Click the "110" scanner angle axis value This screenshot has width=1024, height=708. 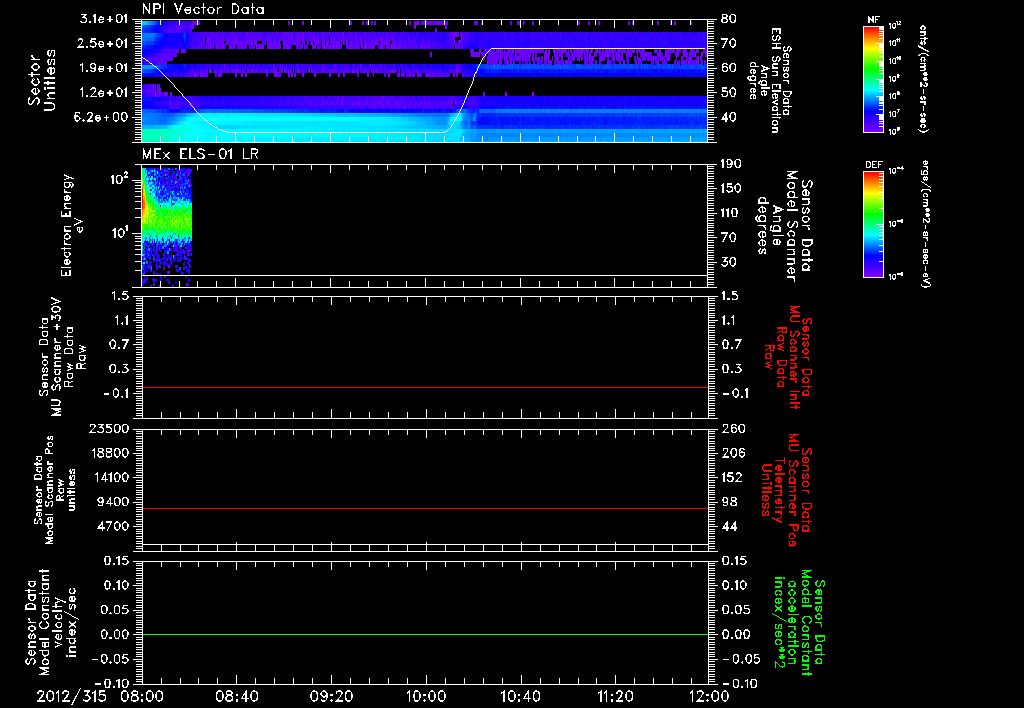pyautogui.click(x=731, y=213)
